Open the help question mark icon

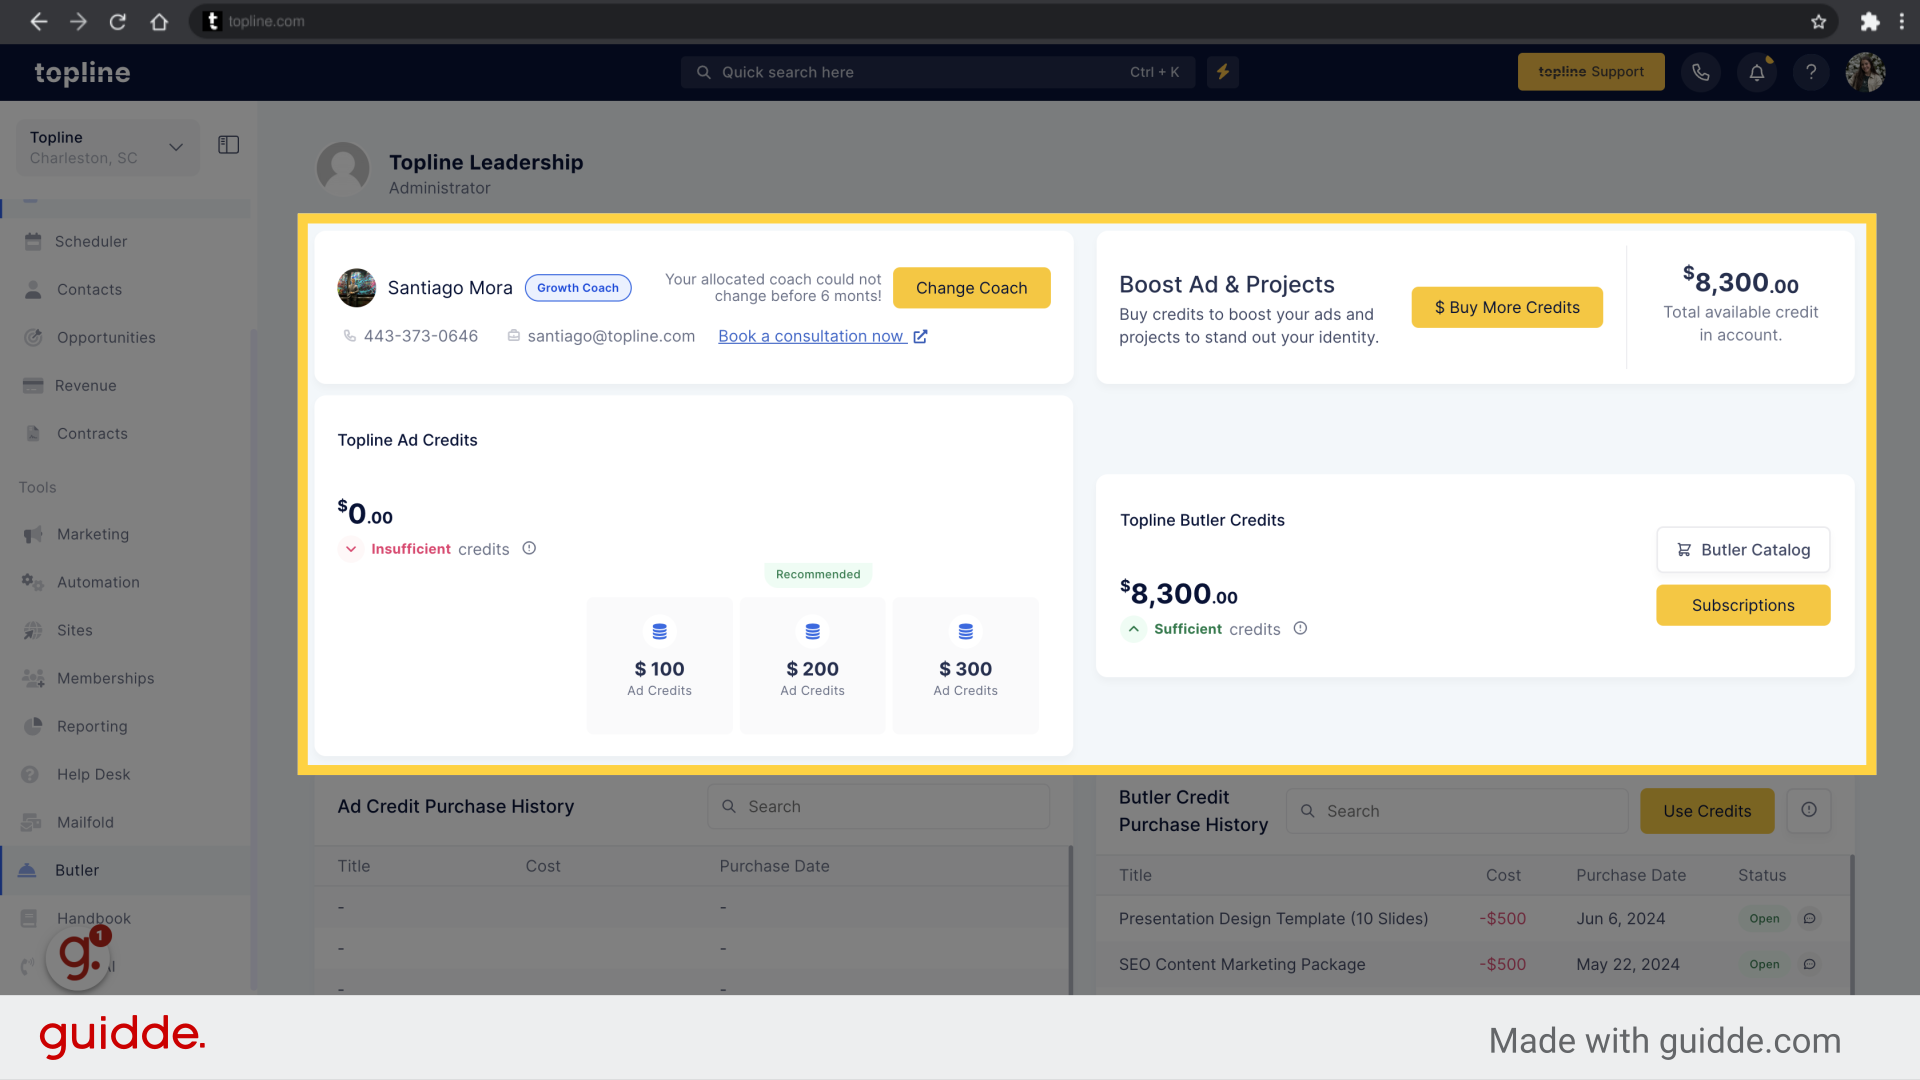point(1811,72)
